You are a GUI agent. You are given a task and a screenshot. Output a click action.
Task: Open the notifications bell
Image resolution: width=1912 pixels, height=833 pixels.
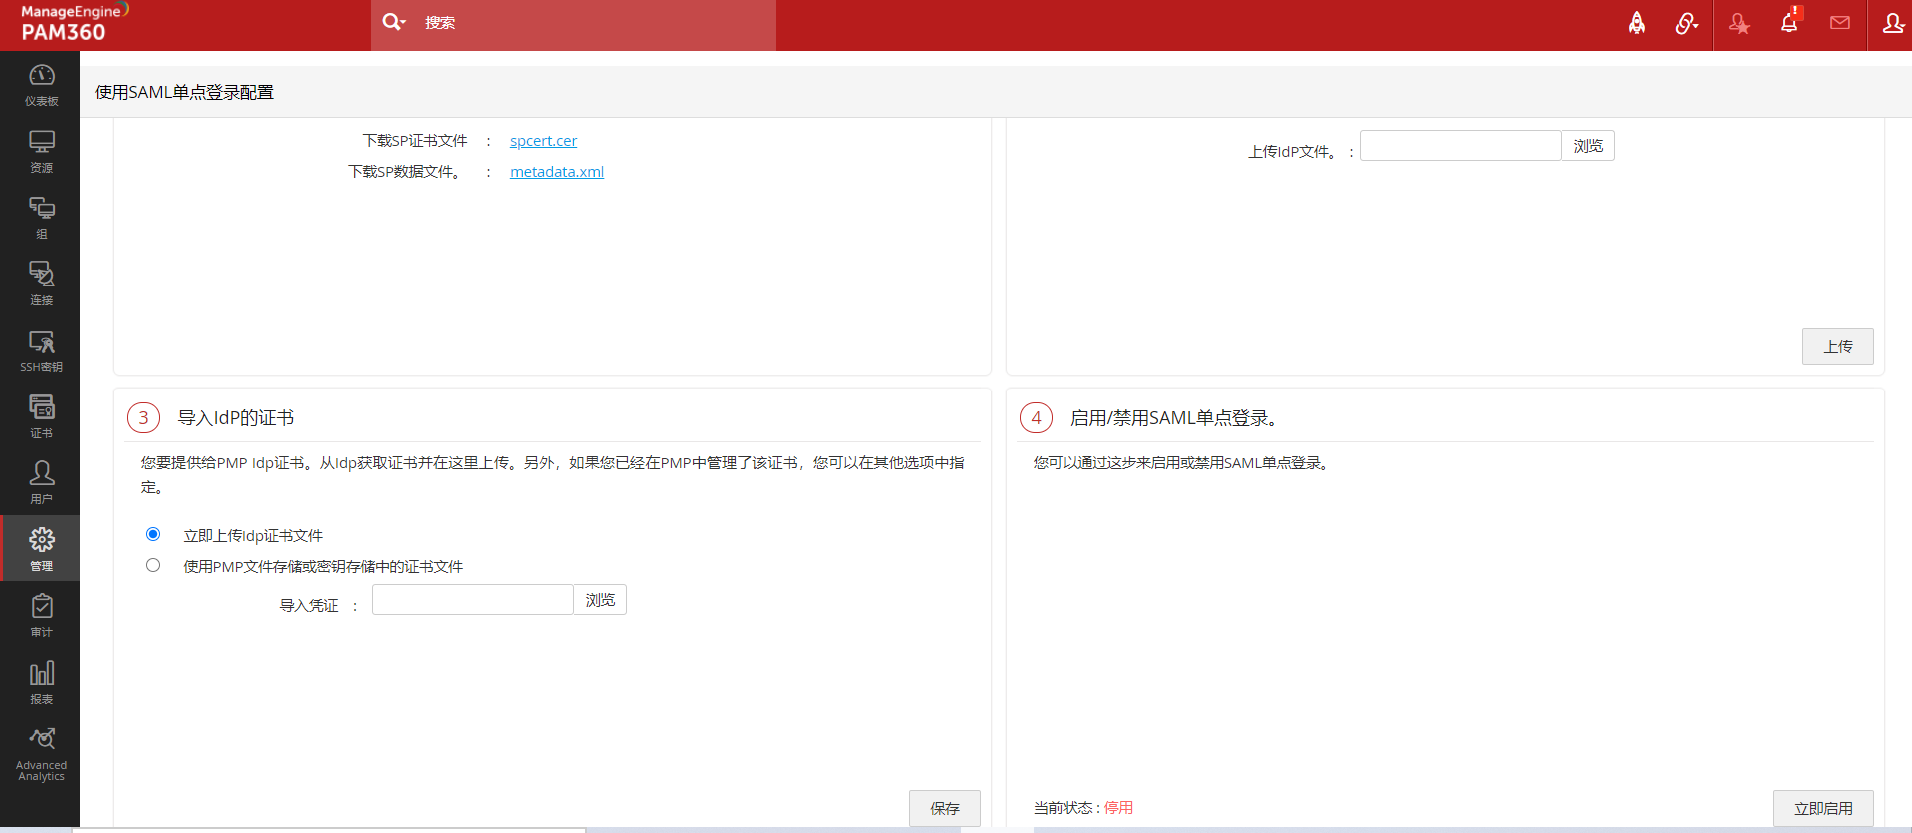(1790, 22)
